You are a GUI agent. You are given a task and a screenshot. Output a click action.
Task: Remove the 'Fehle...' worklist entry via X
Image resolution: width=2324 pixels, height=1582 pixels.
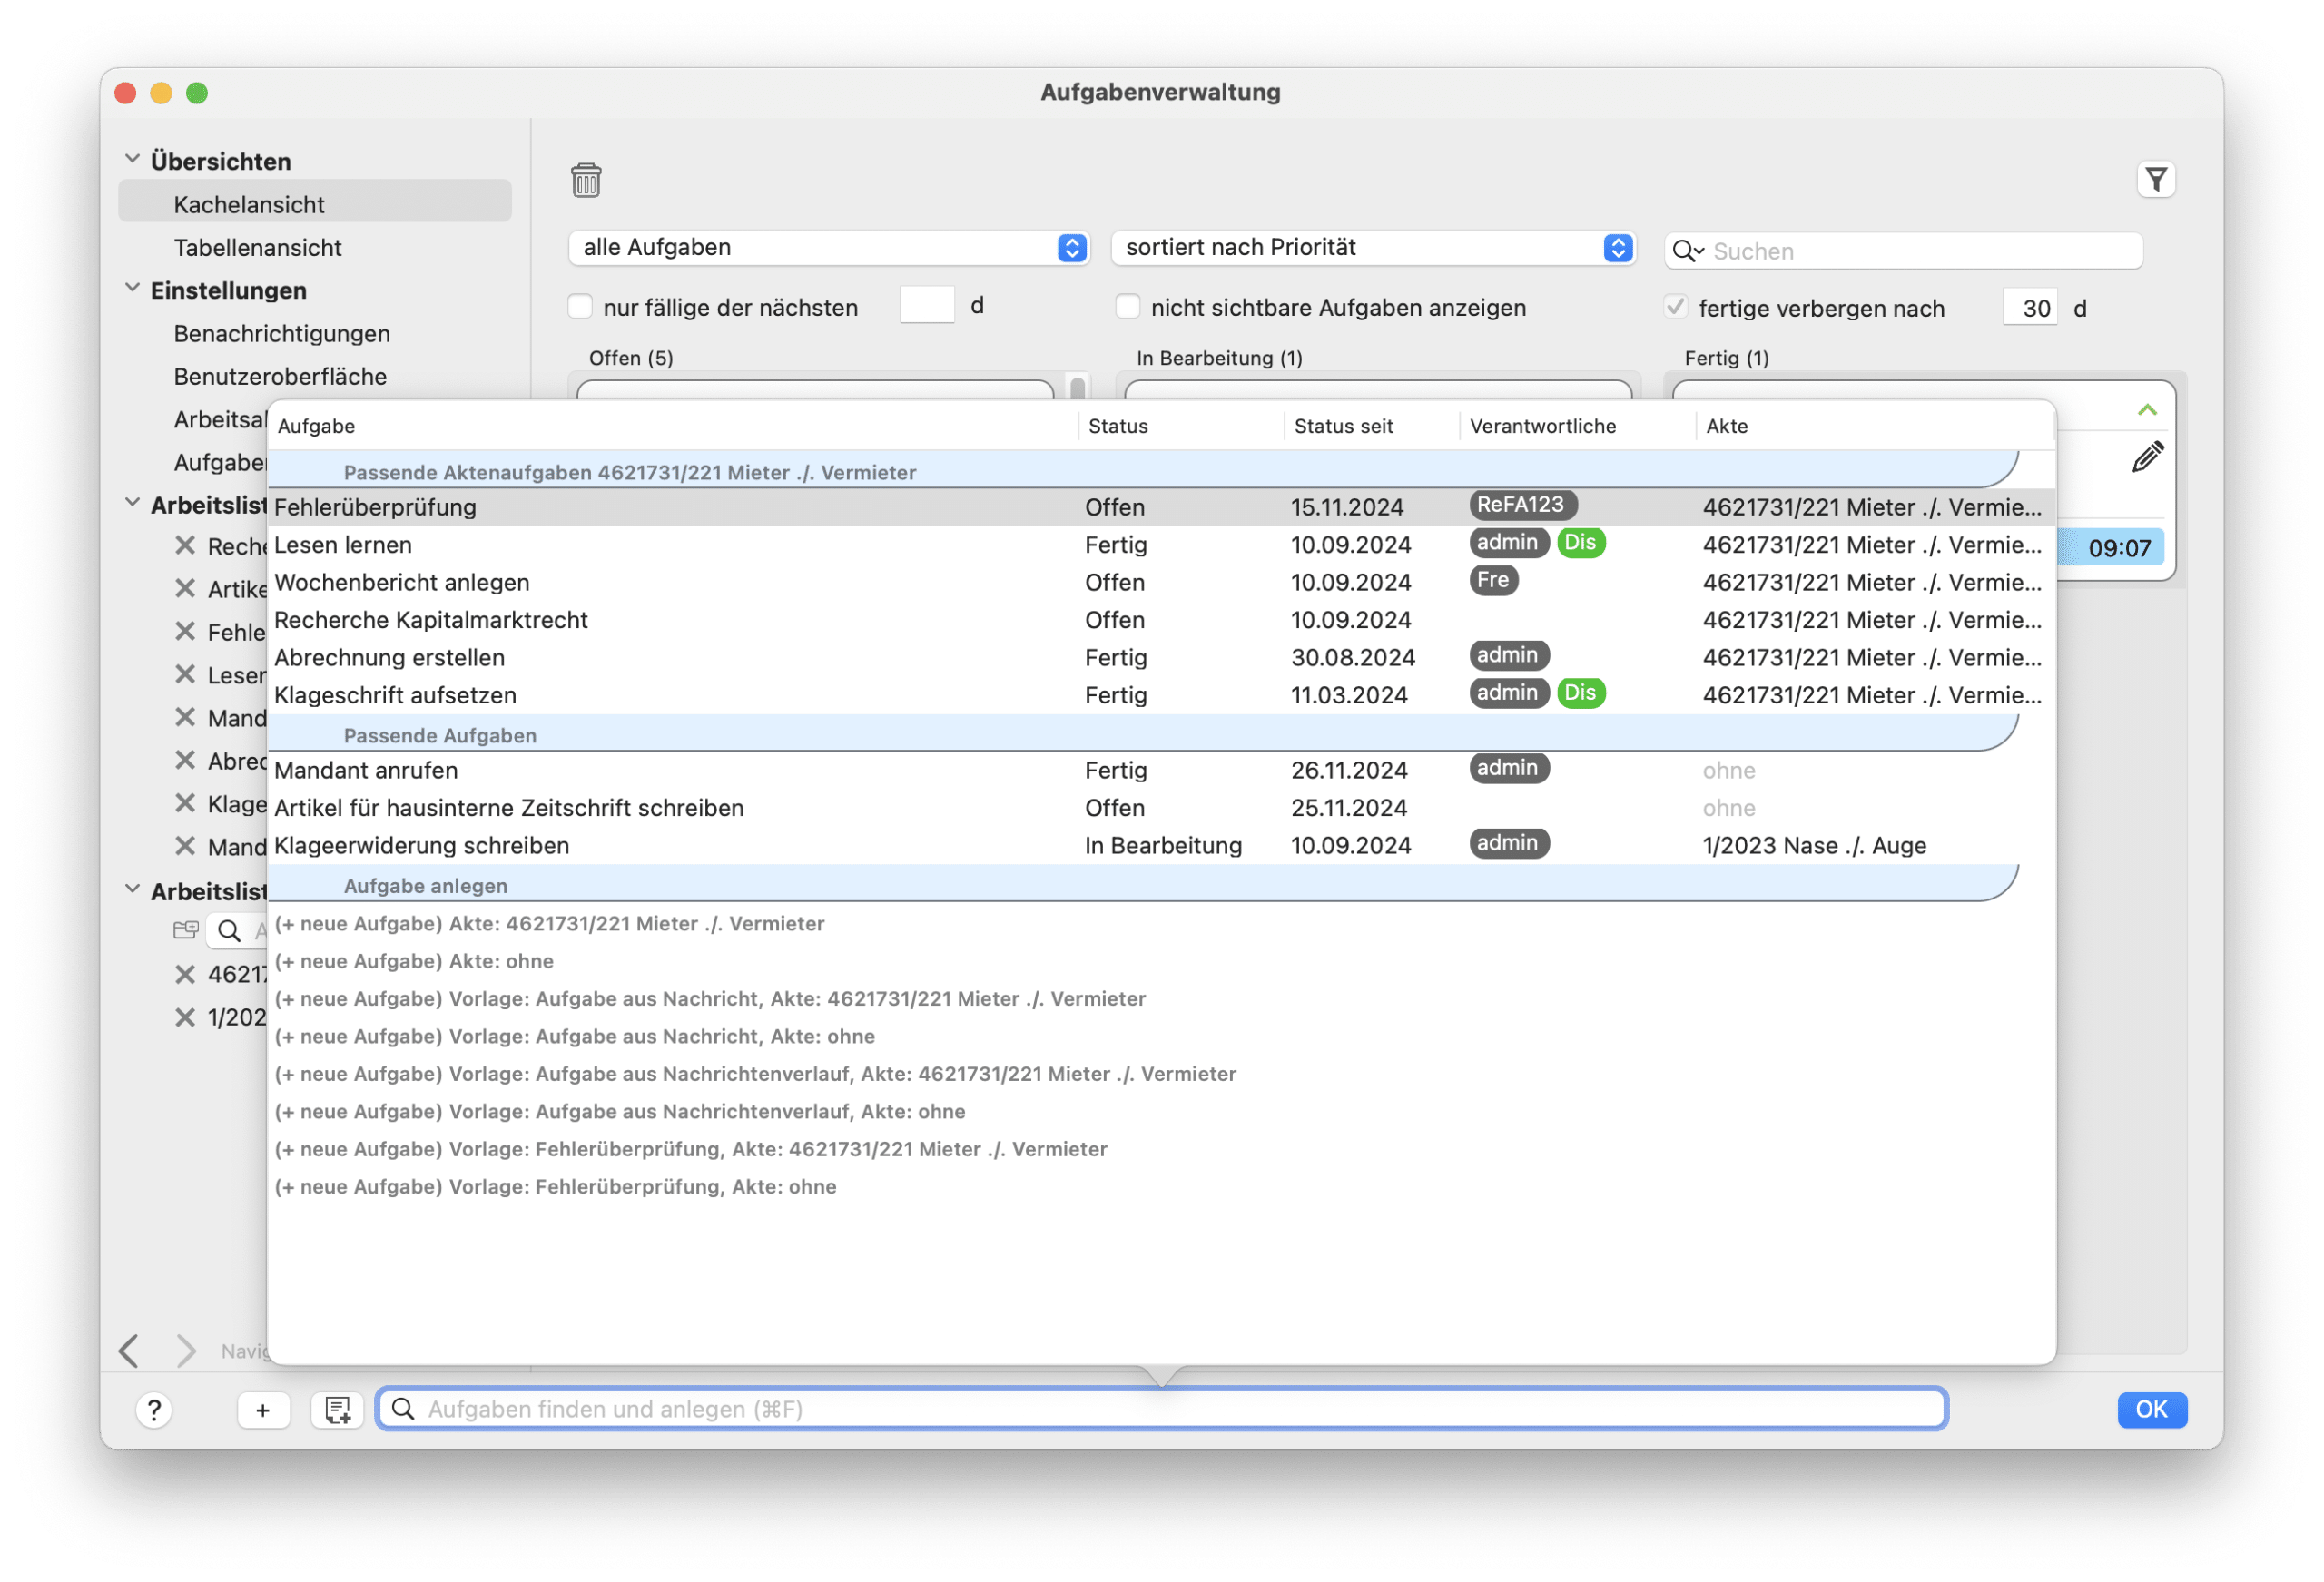click(185, 632)
